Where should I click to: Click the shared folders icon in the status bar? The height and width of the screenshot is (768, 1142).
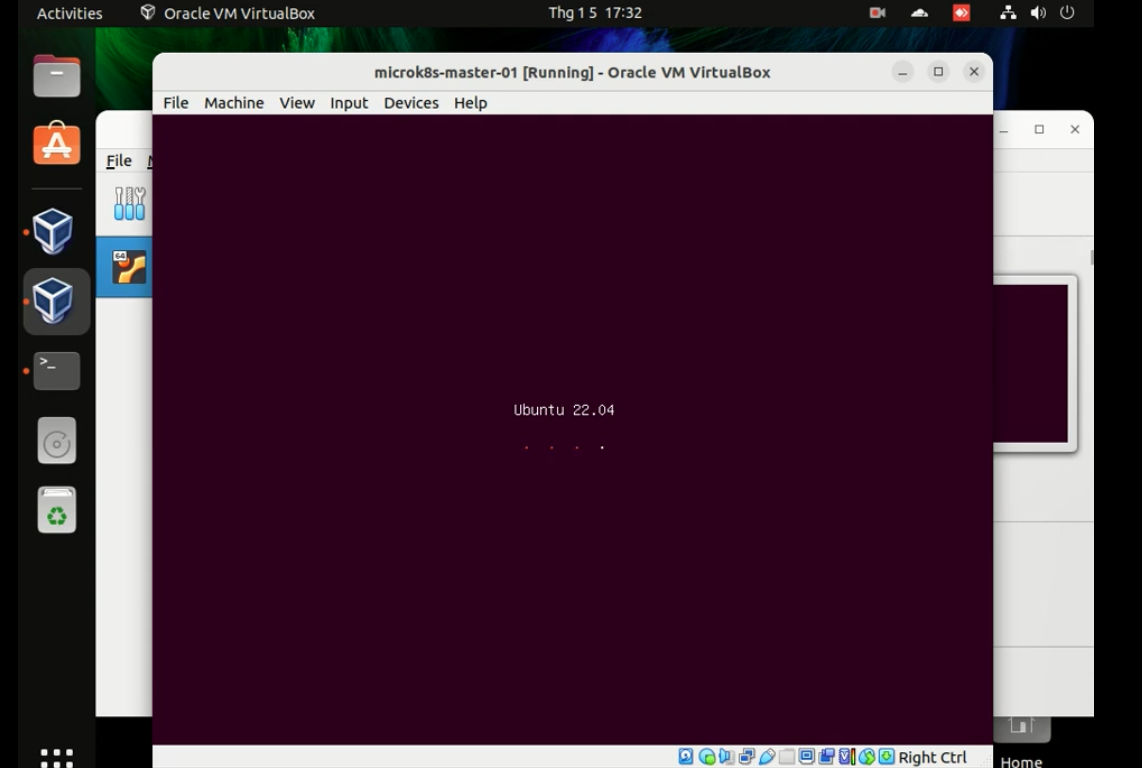click(x=788, y=757)
